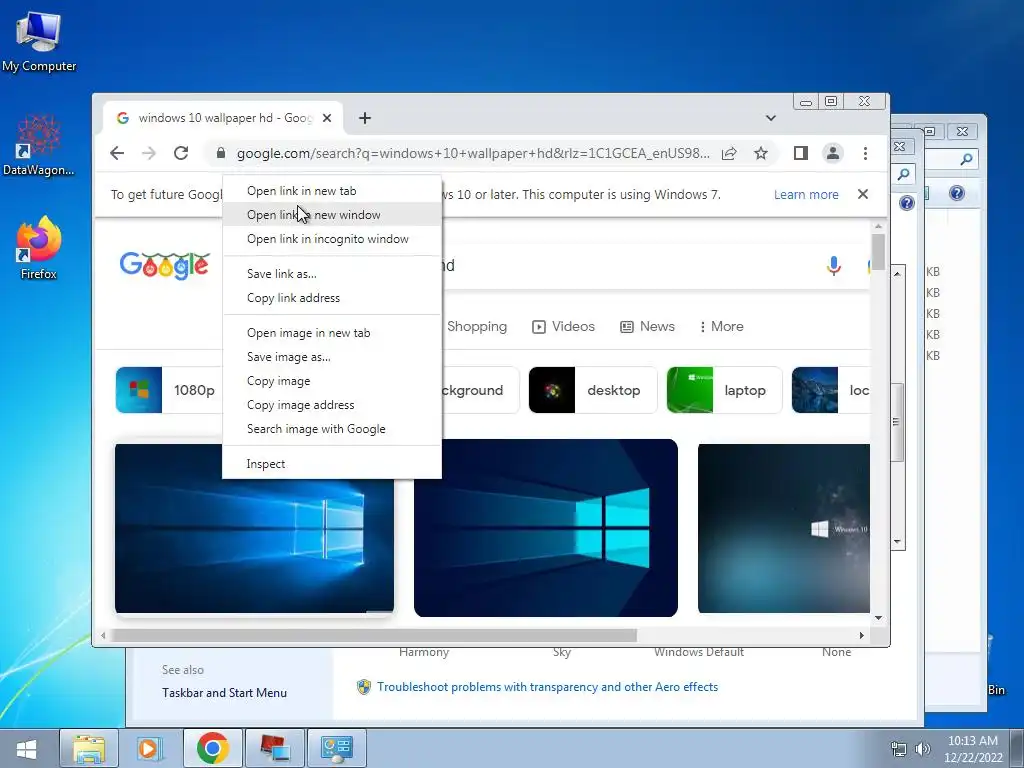Viewport: 1024px width, 768px height.
Task: Open Chrome's side panel icon
Action: [x=801, y=153]
